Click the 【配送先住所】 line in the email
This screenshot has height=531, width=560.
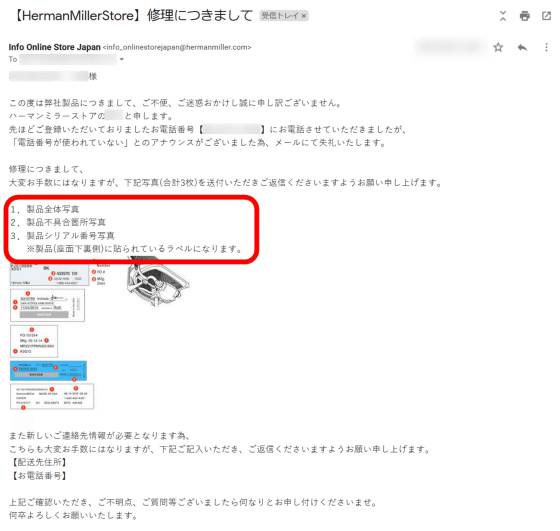coord(39,462)
